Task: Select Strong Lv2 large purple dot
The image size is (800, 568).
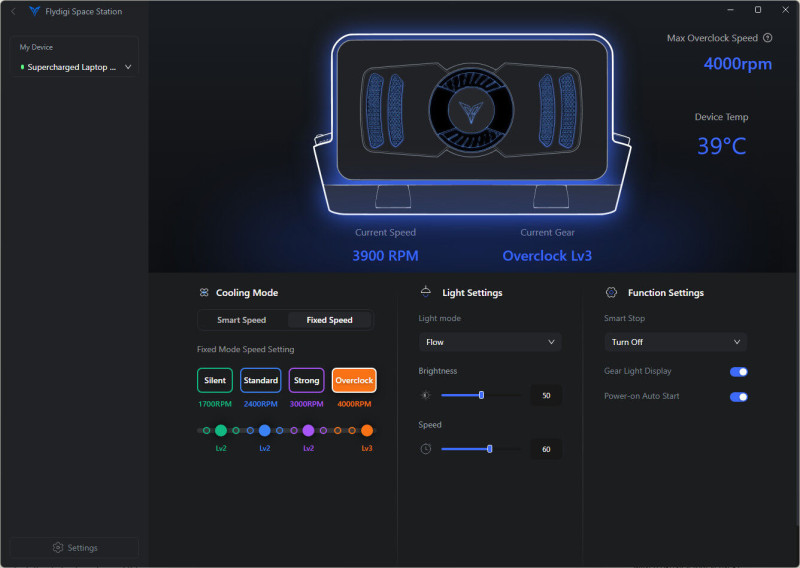Action: pos(308,431)
